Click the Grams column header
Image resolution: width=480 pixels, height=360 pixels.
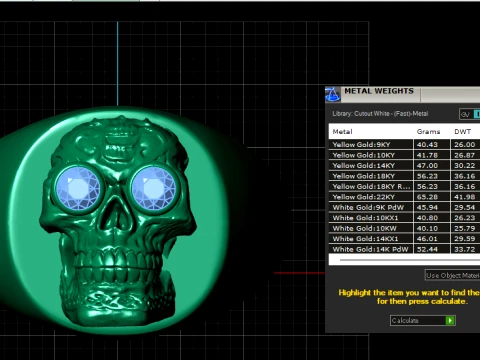pos(428,131)
